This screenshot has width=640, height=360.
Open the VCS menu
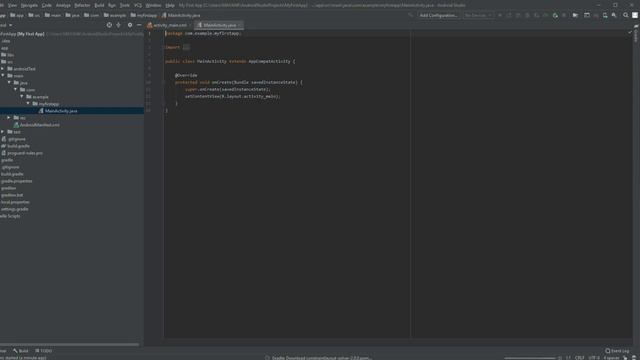click(x=138, y=5)
